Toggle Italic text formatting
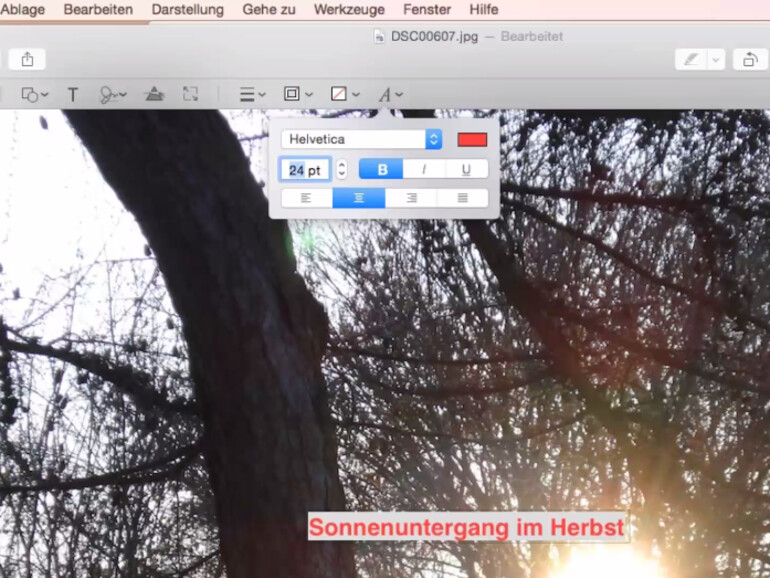770x578 pixels. click(424, 169)
